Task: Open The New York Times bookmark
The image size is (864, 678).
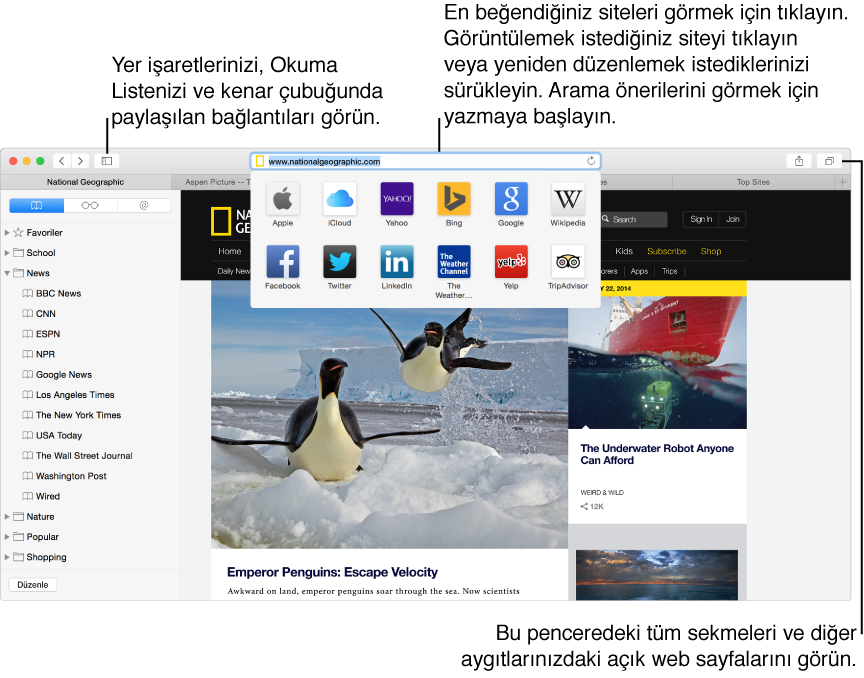Action: pyautogui.click(x=78, y=415)
